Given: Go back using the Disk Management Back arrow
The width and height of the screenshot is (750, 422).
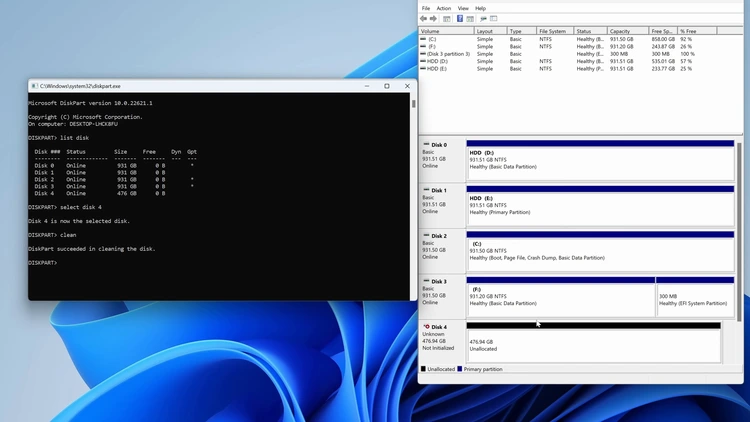Looking at the screenshot, I should (423, 19).
